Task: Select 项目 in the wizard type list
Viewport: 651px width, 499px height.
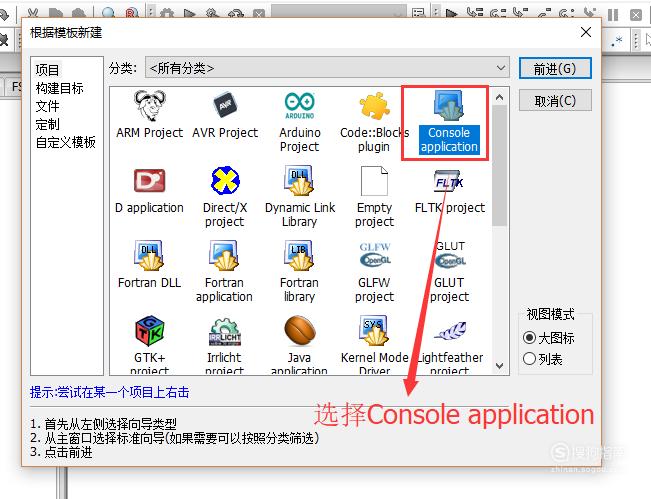Action: point(47,70)
